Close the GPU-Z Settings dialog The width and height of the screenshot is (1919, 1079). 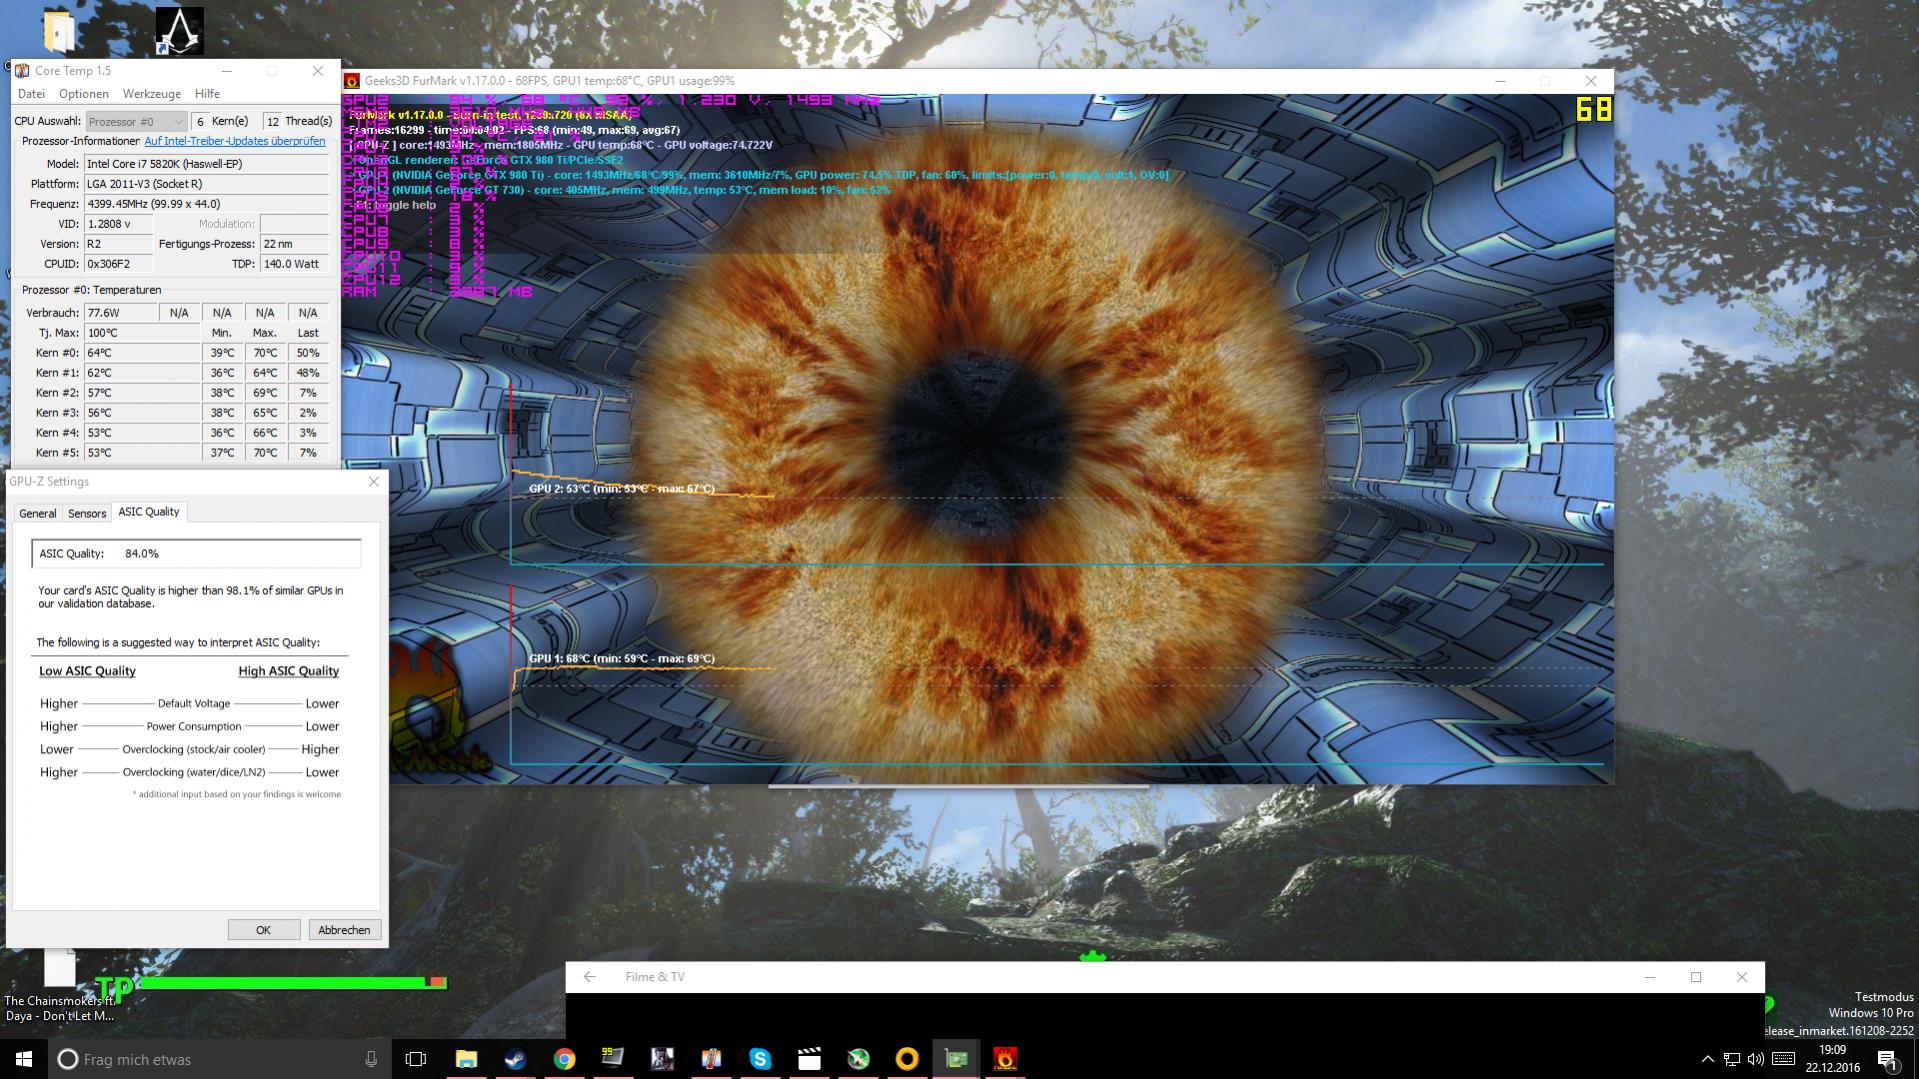point(374,482)
